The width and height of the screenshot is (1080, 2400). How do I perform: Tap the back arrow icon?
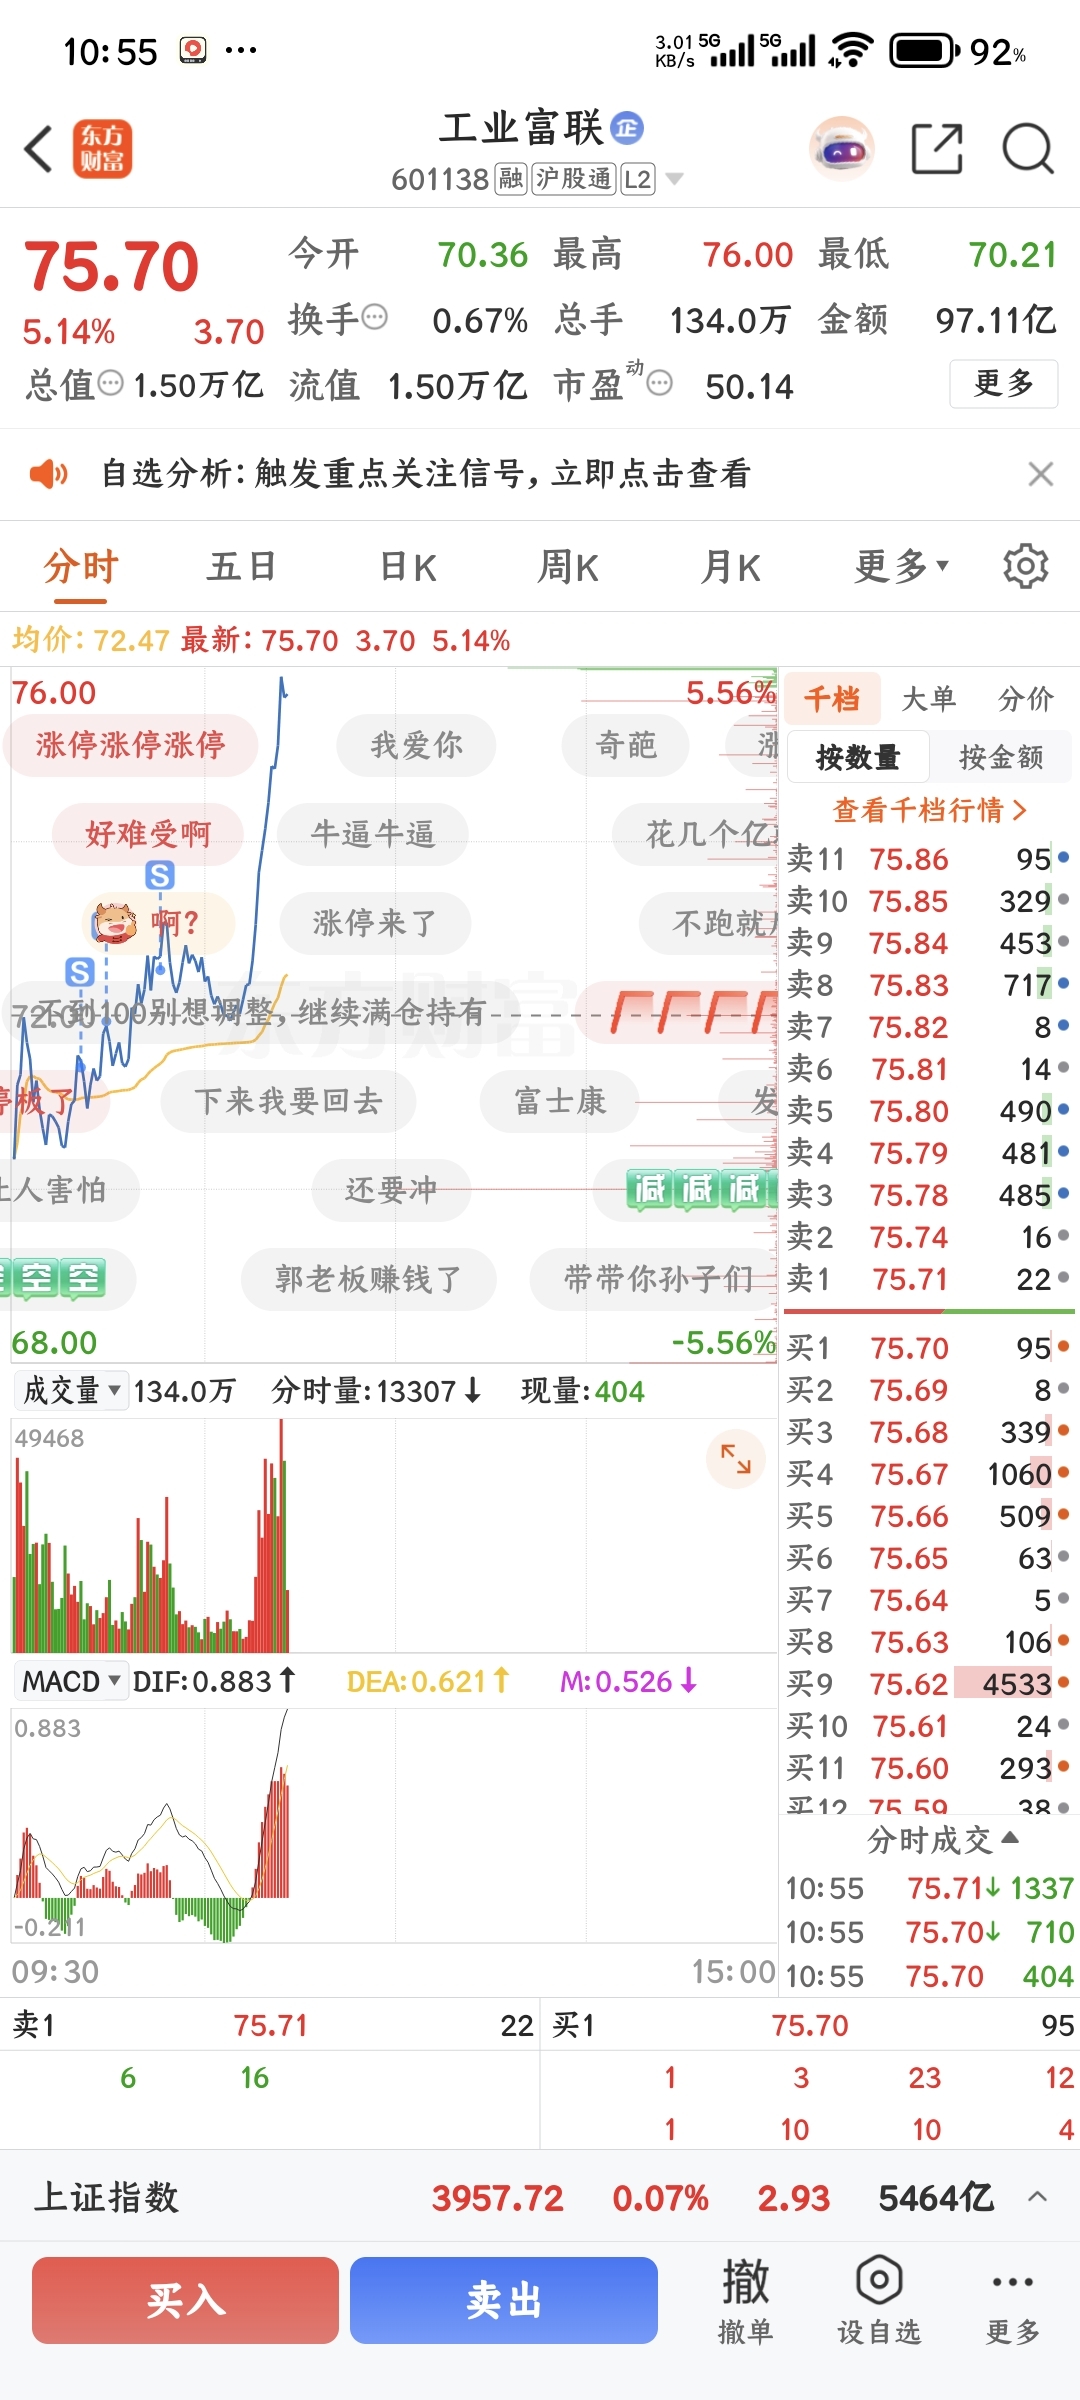tap(38, 150)
